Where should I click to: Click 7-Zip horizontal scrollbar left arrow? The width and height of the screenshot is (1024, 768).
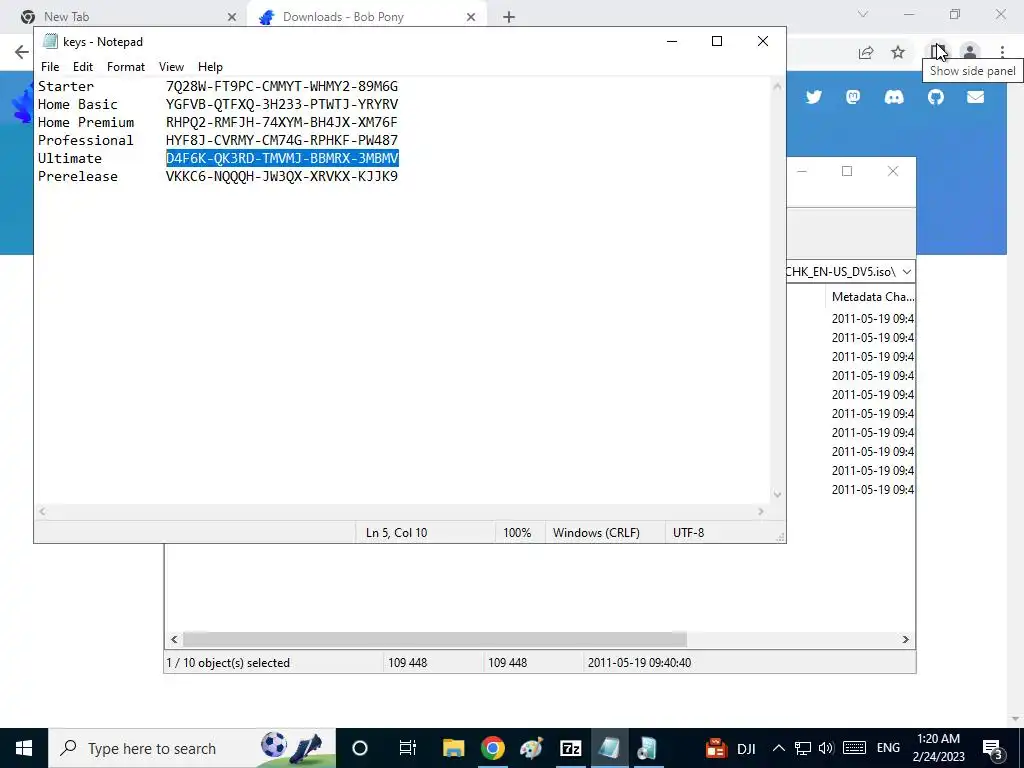[174, 639]
